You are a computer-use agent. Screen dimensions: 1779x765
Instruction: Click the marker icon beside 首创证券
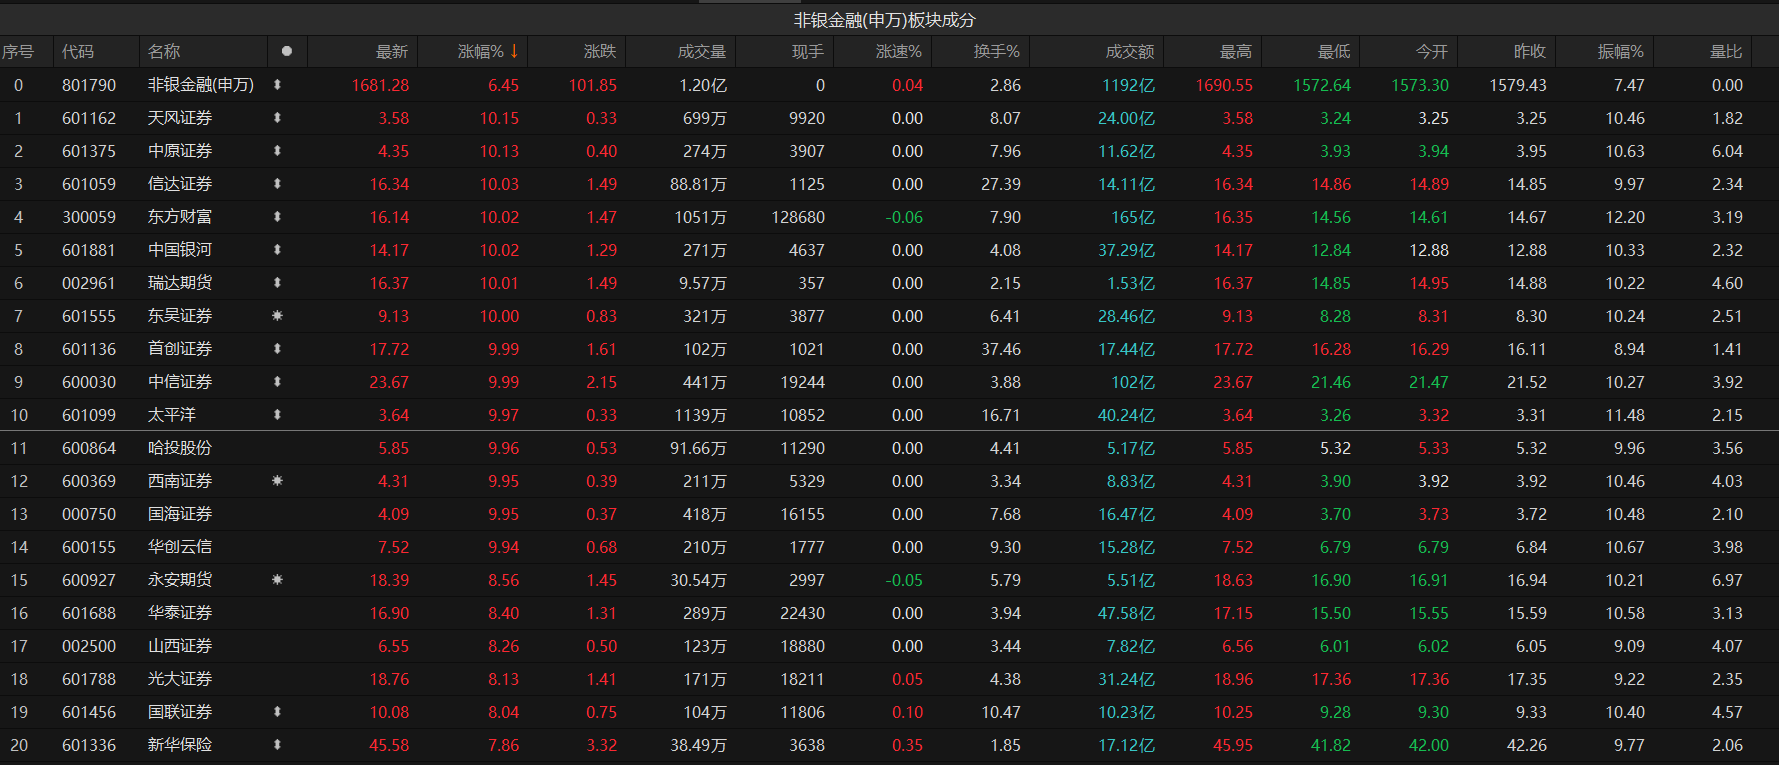277,349
